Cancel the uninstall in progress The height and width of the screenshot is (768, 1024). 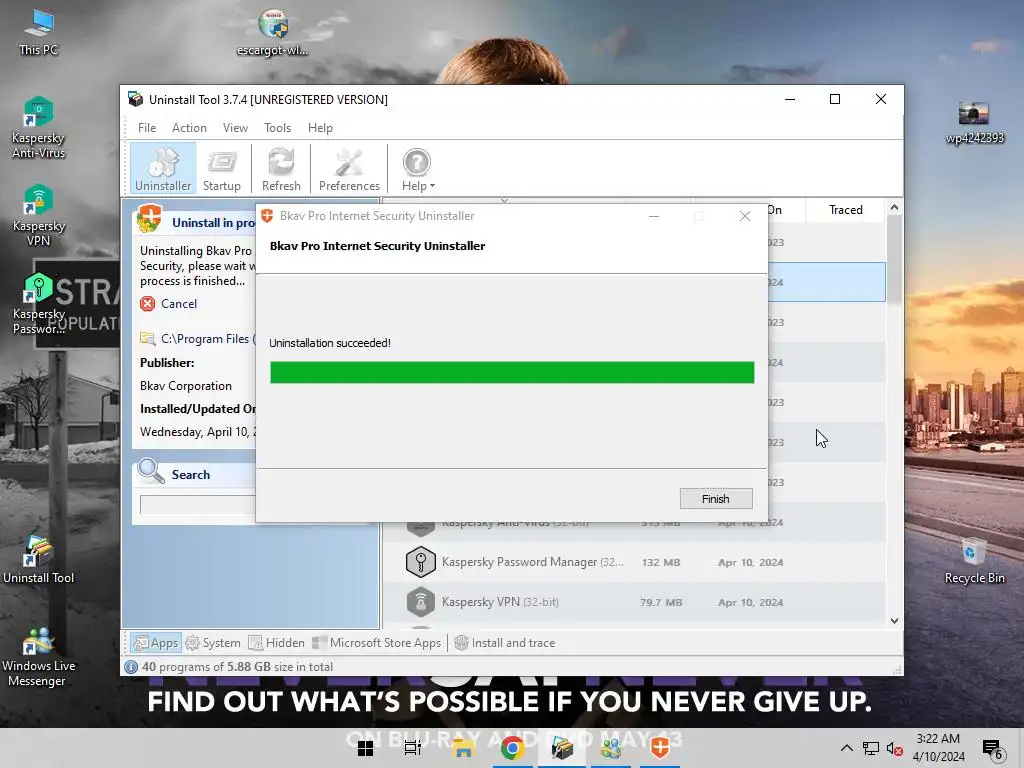179,304
